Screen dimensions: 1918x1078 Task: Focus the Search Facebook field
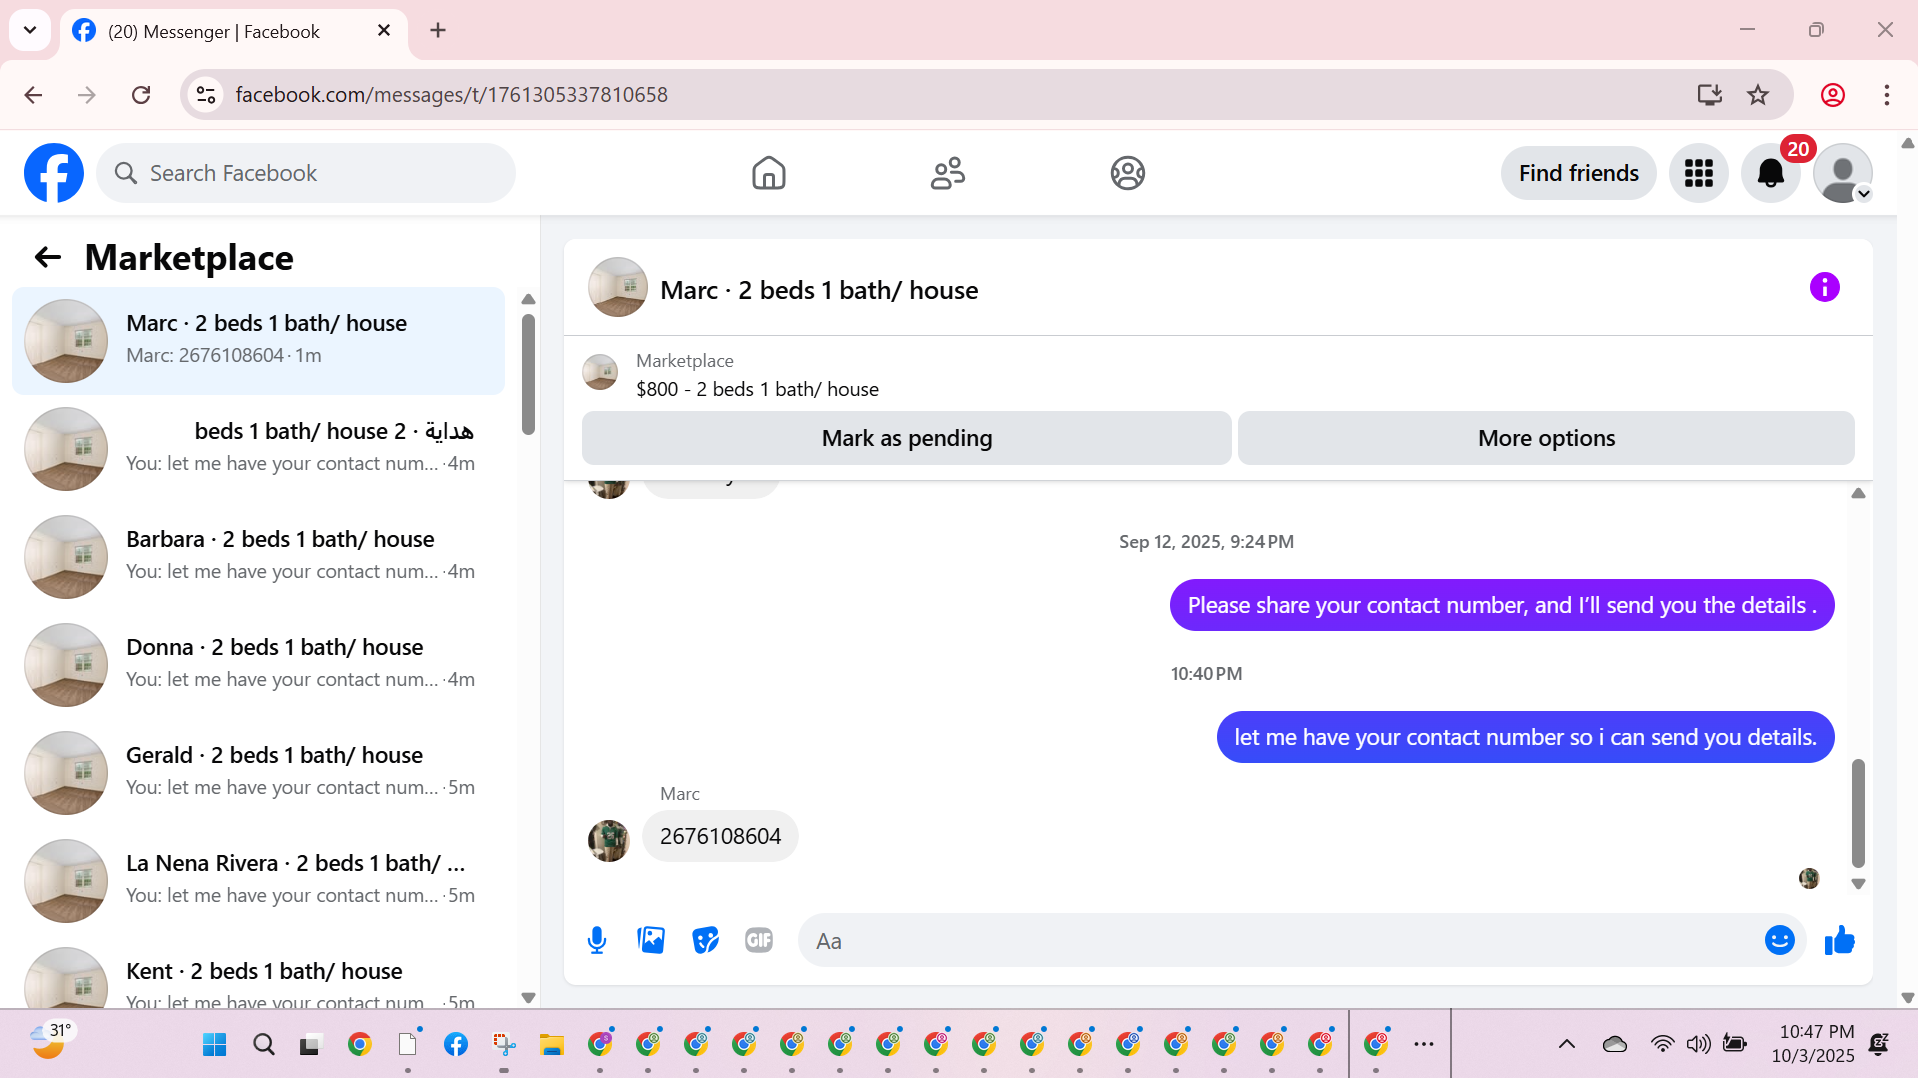point(306,173)
